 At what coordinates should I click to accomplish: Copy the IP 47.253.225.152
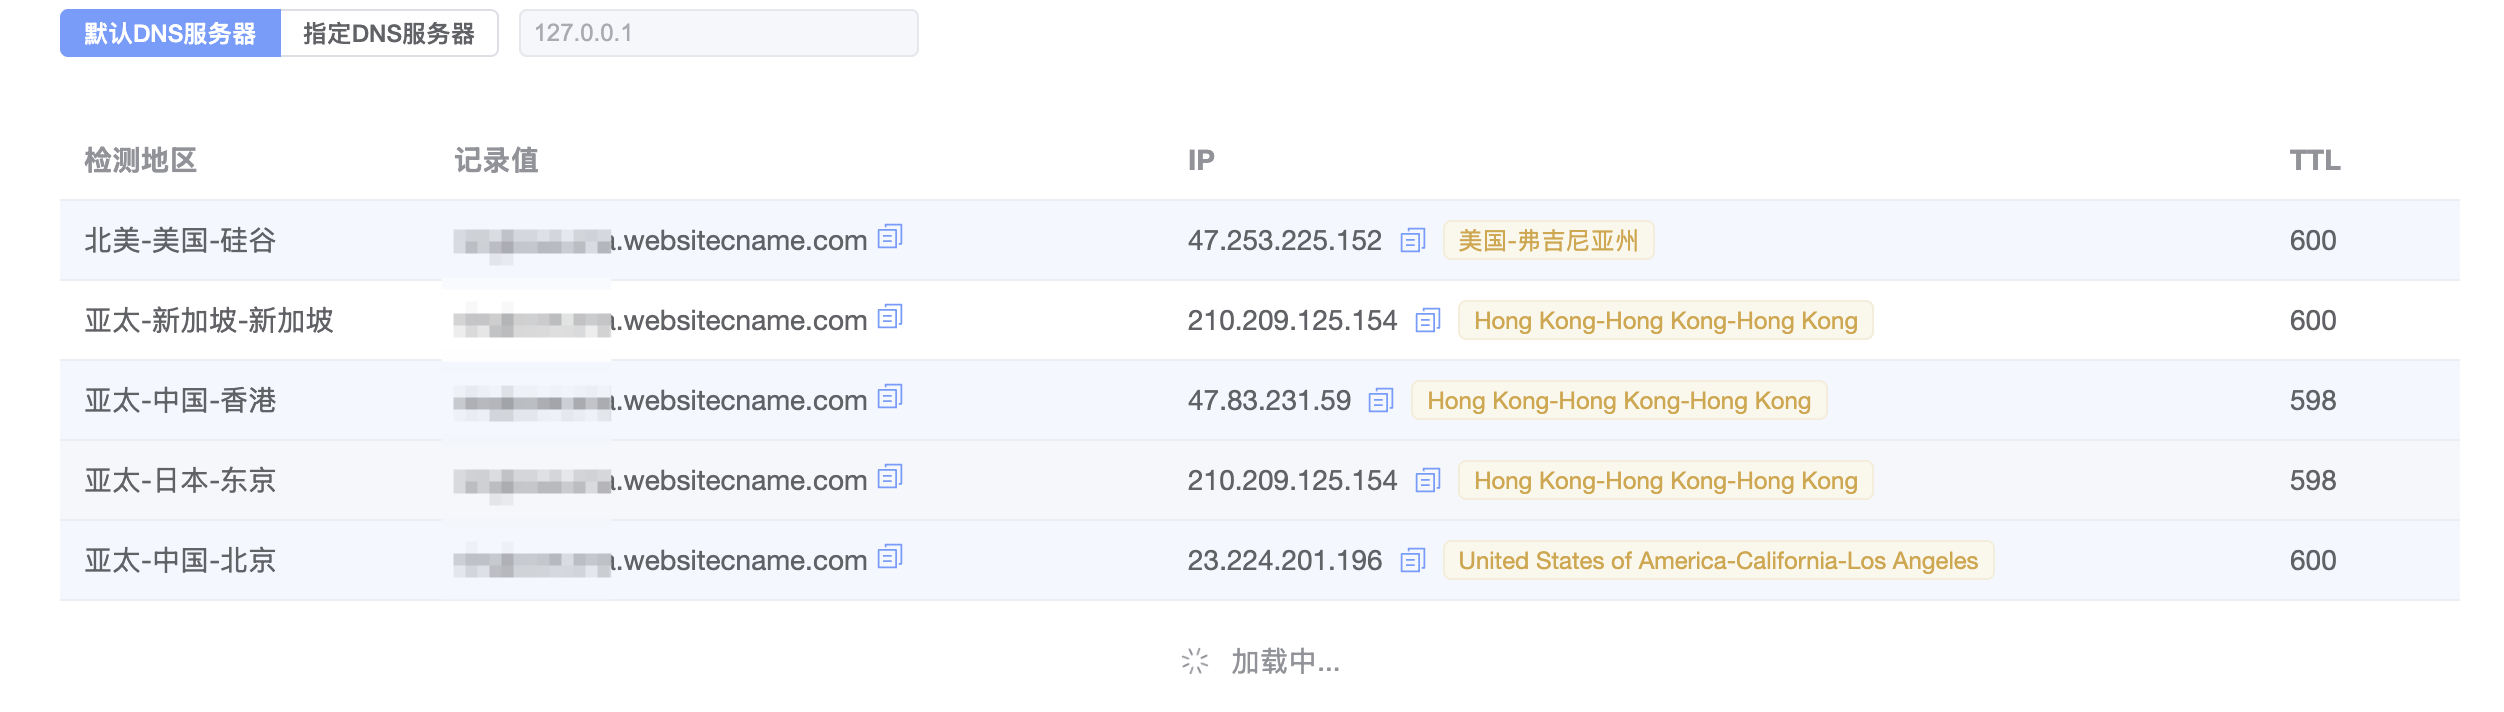[x=1413, y=240]
